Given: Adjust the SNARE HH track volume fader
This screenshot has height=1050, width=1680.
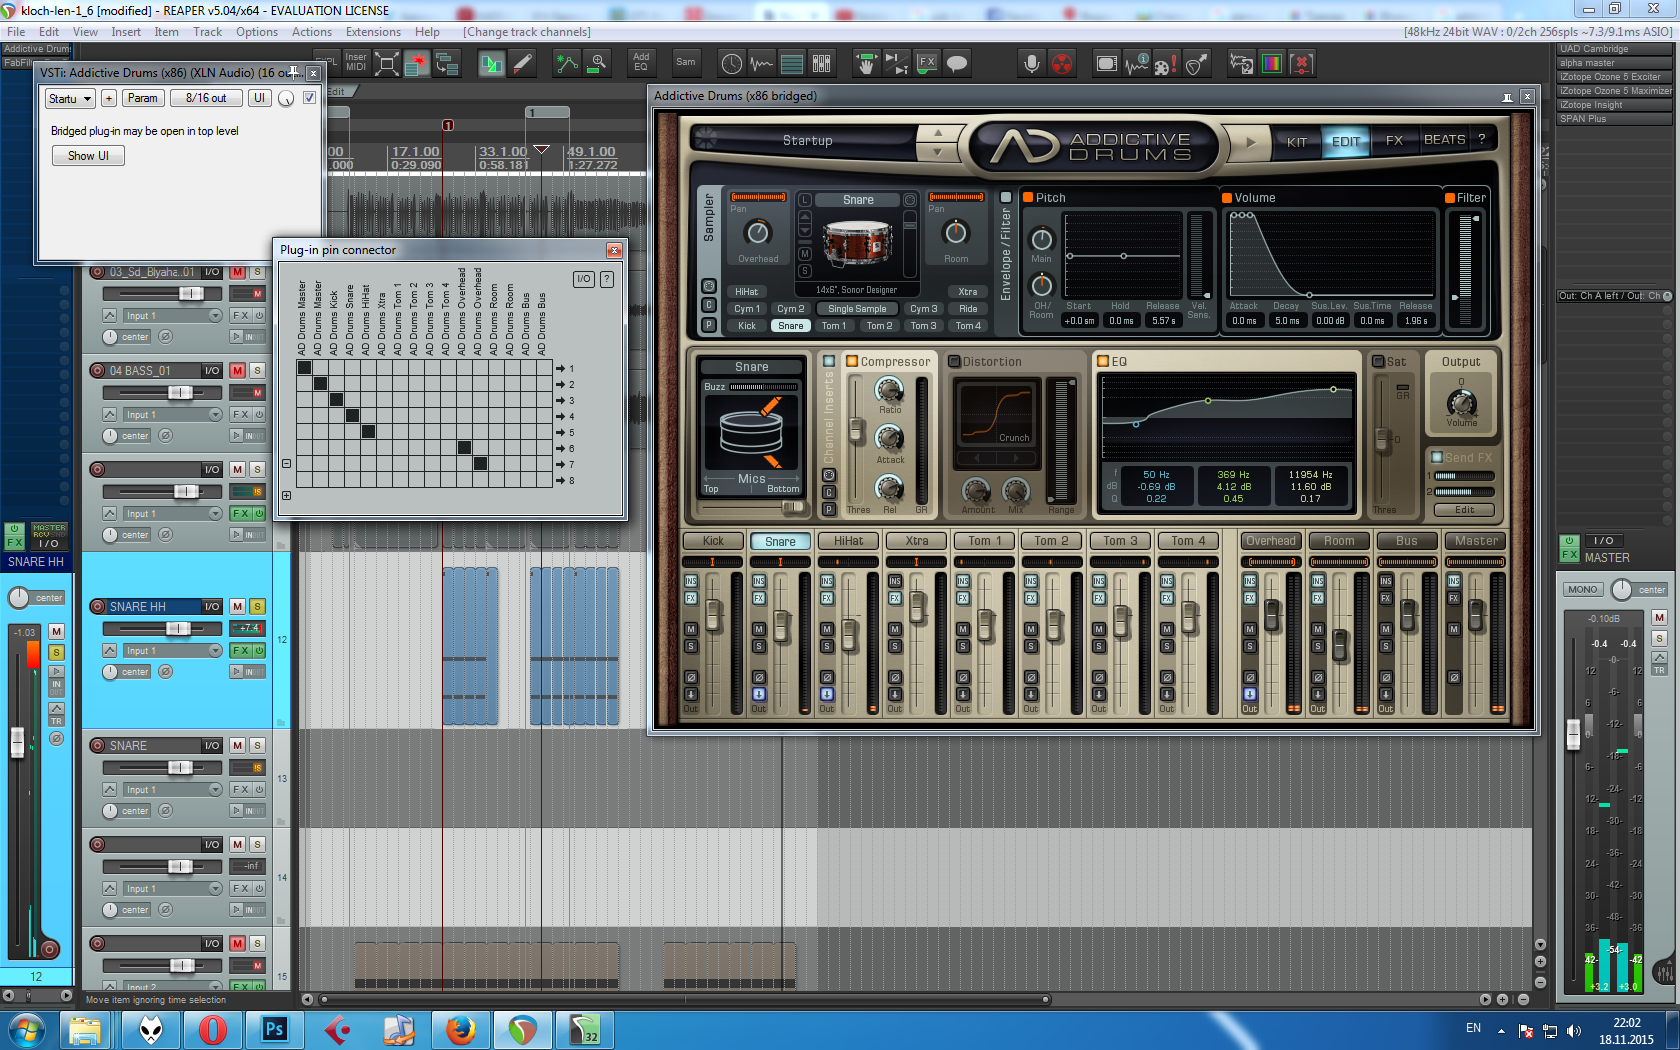Looking at the screenshot, I should [178, 628].
